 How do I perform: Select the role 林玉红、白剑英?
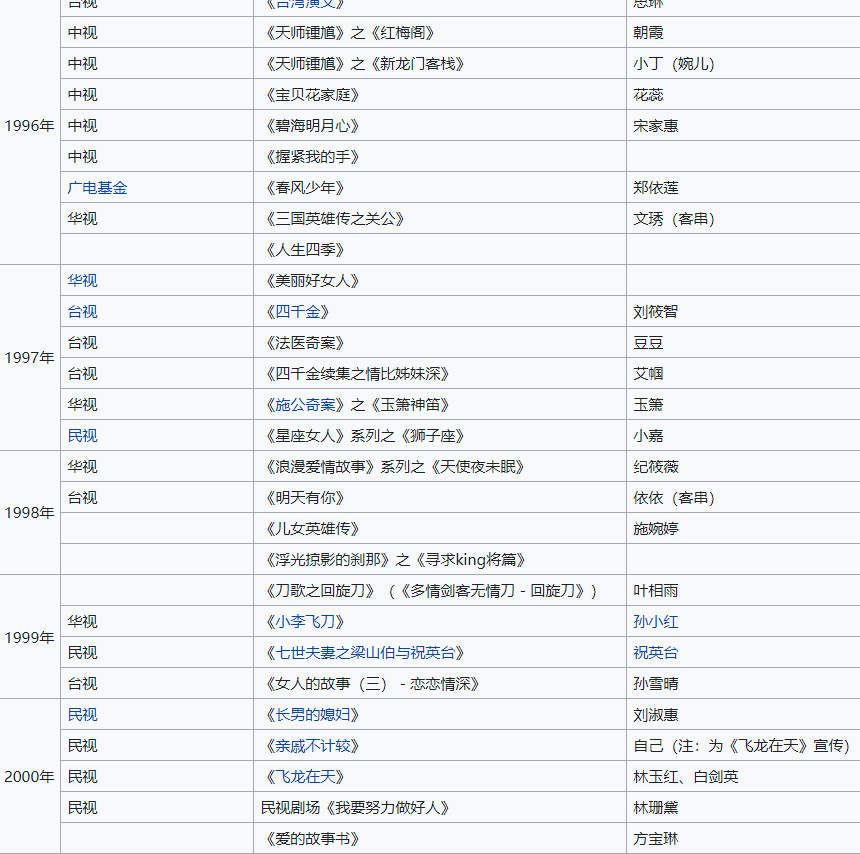pos(686,777)
